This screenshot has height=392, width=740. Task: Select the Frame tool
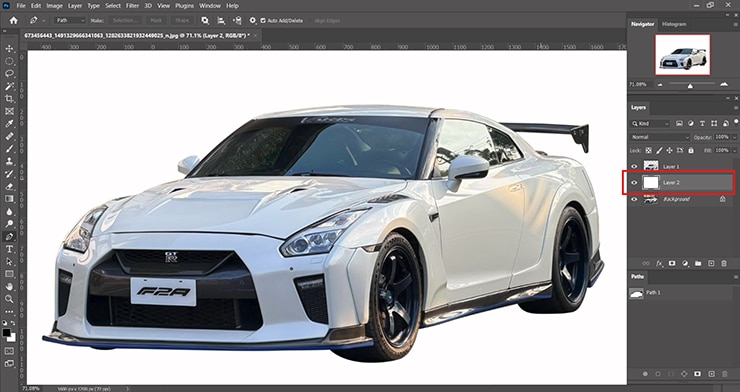click(x=9, y=111)
